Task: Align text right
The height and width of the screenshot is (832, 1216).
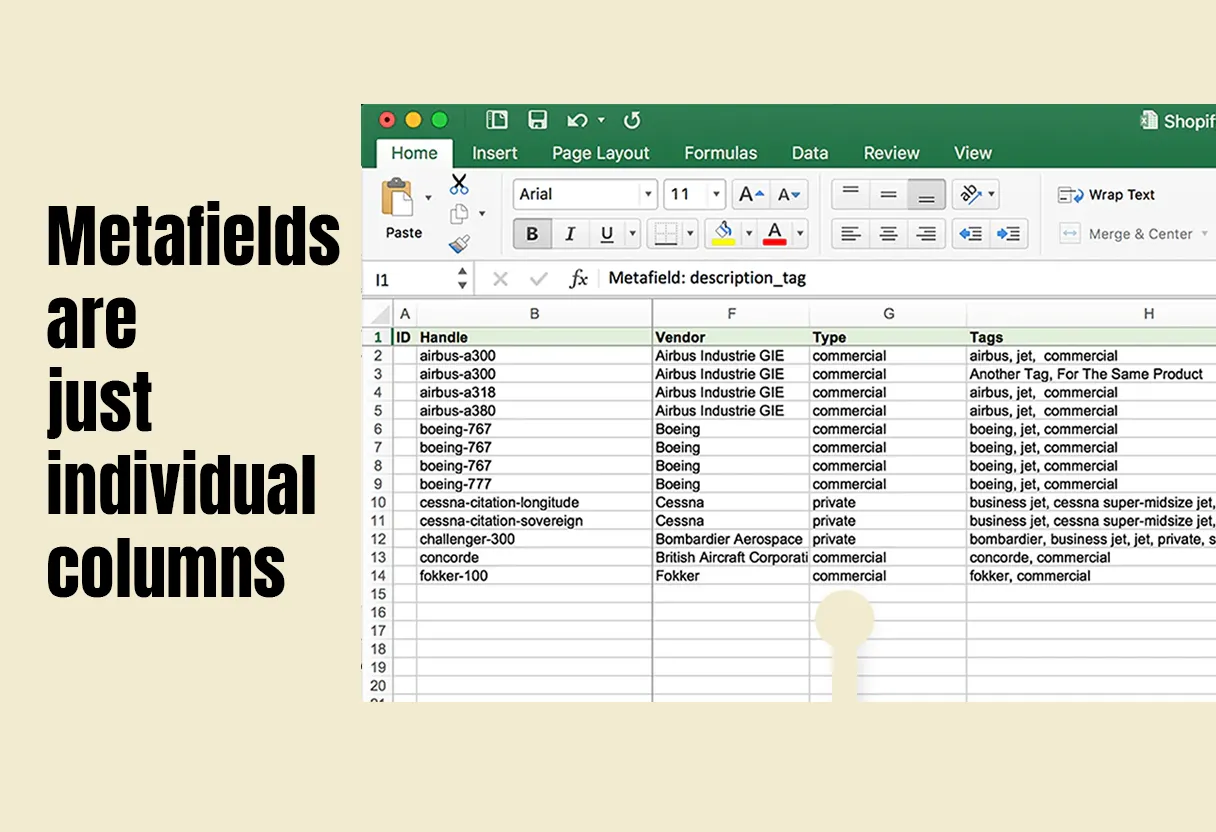Action: pos(926,234)
